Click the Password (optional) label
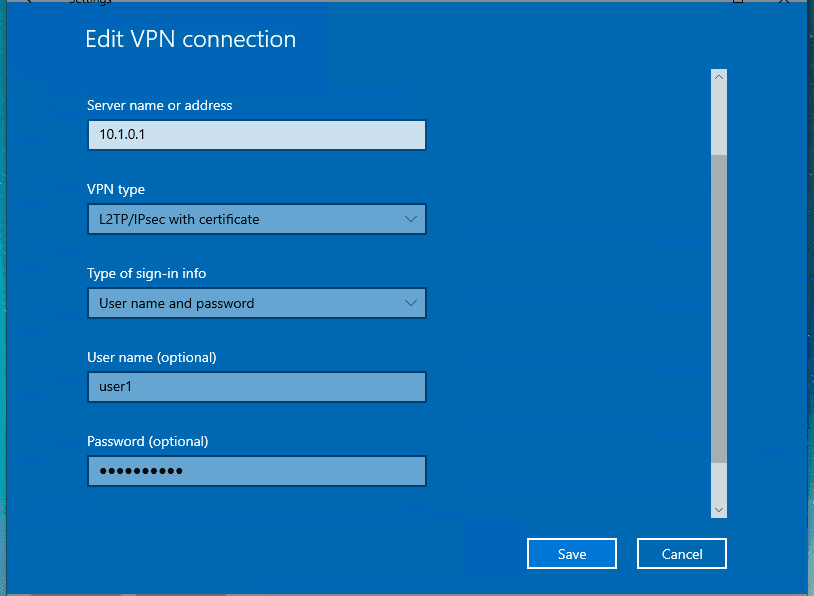814x596 pixels. click(148, 441)
